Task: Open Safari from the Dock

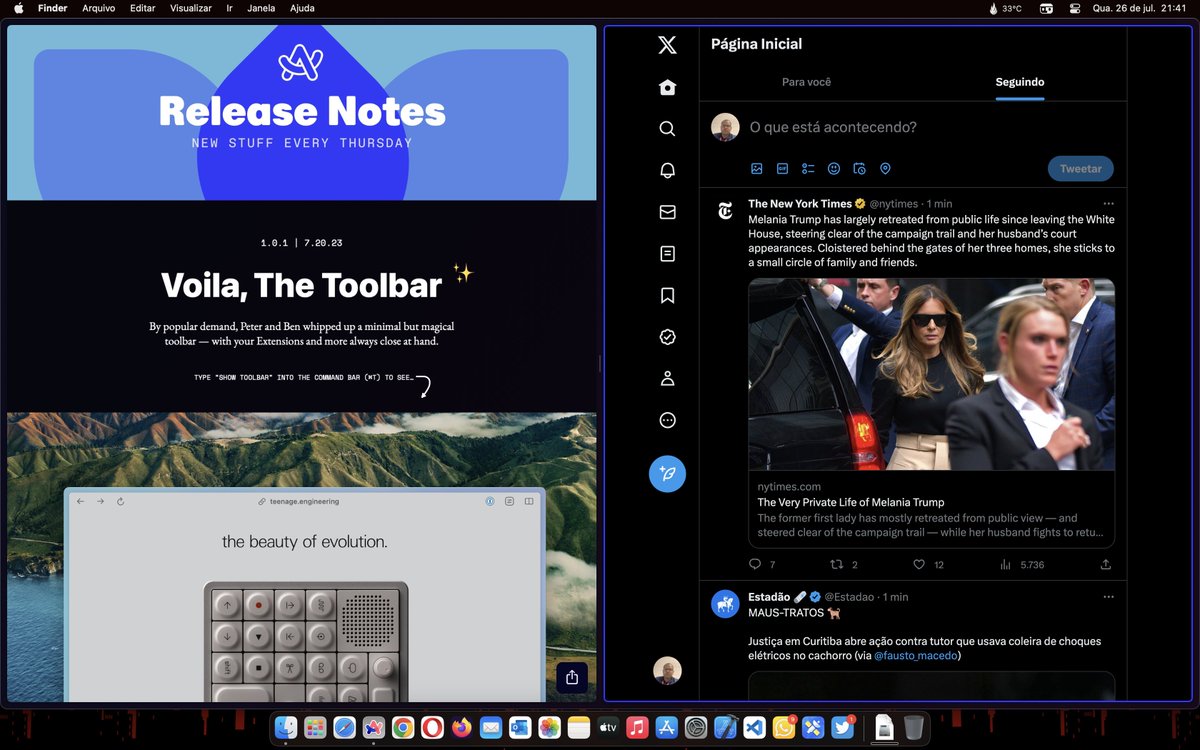Action: click(x=344, y=728)
